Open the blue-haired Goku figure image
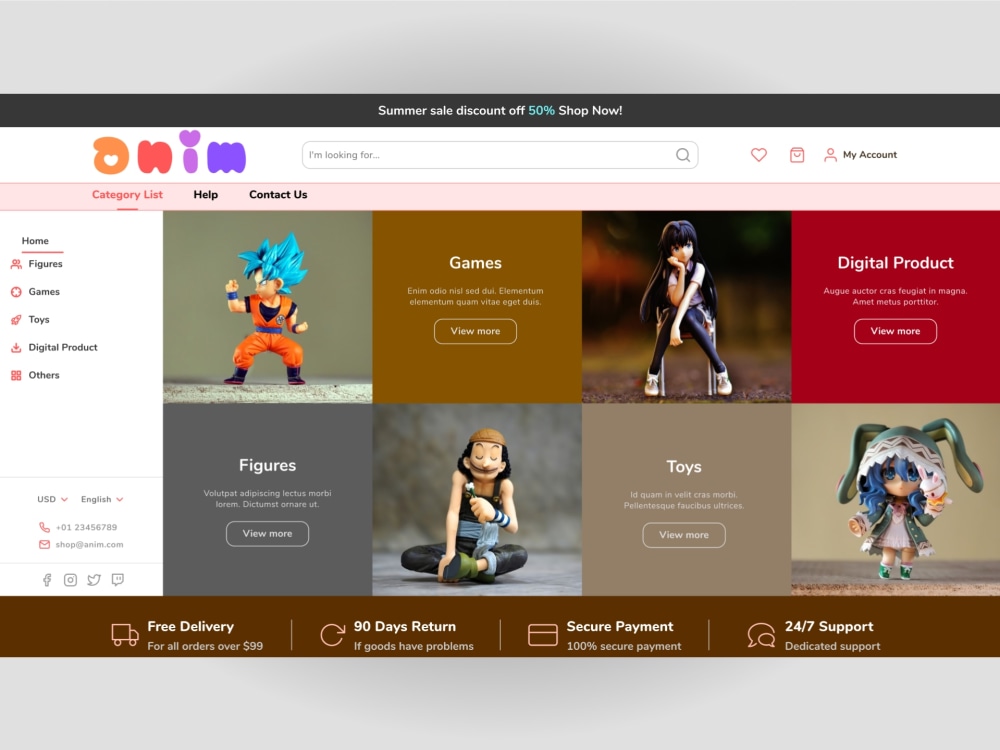The height and width of the screenshot is (750, 1000). 267,307
